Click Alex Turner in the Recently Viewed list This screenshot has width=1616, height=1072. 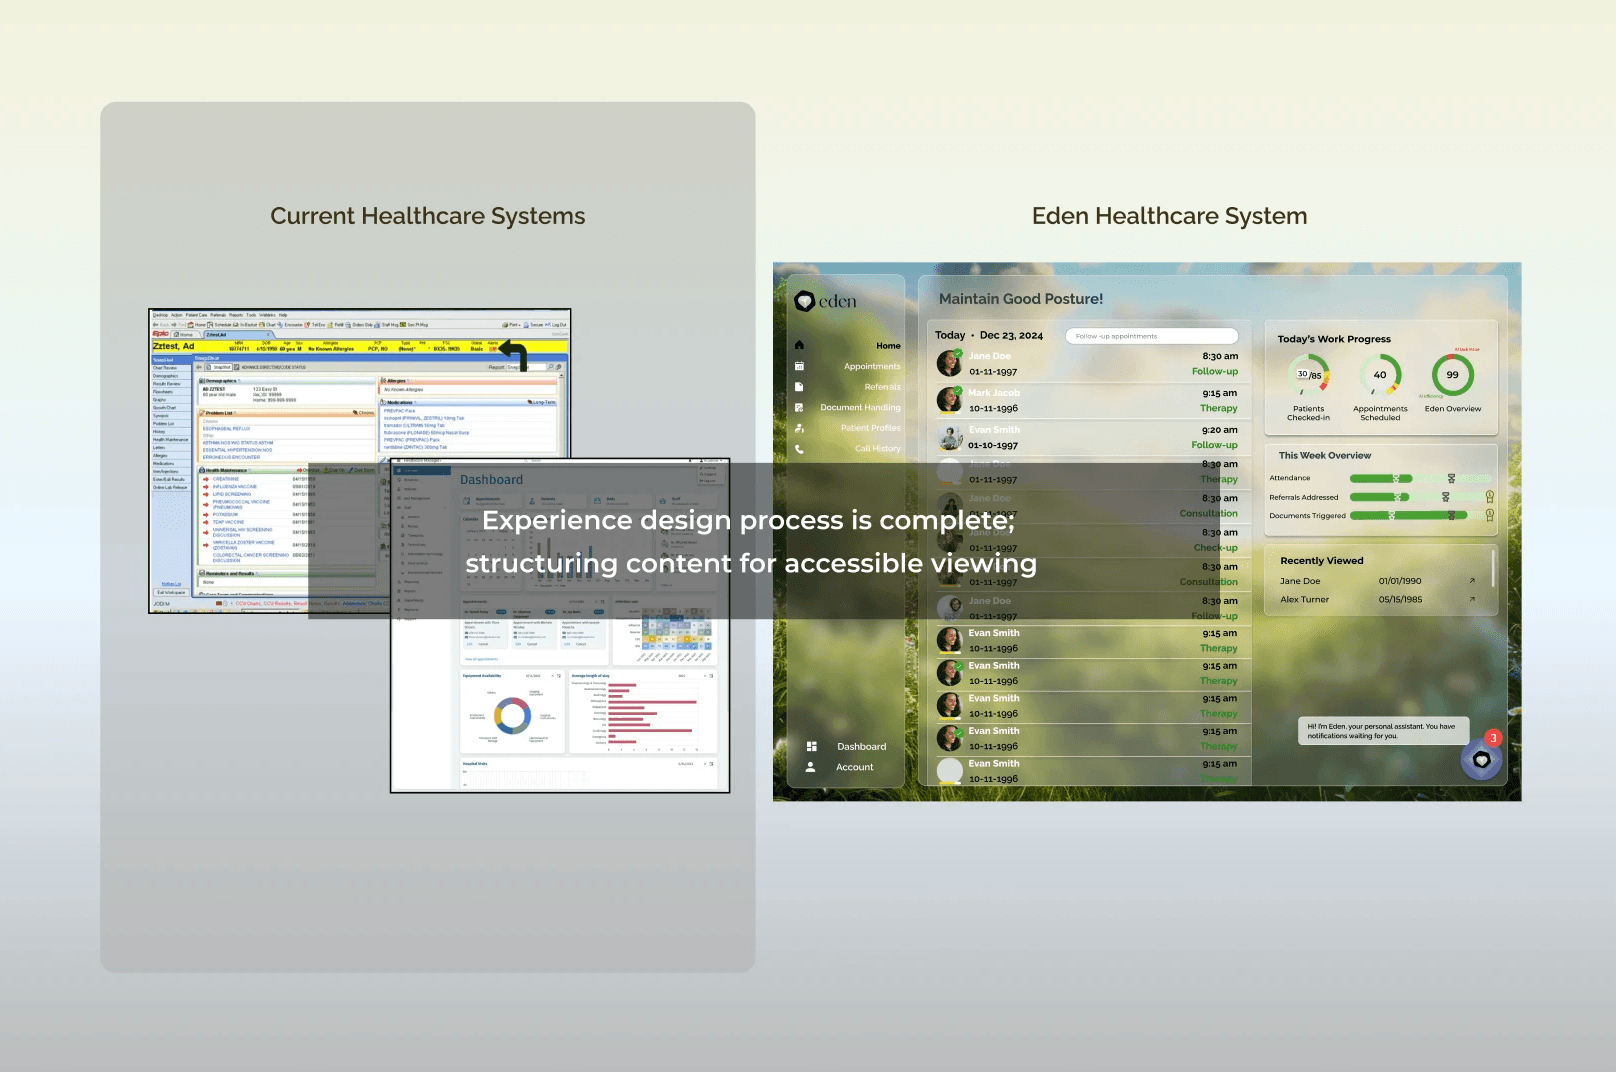click(1304, 600)
